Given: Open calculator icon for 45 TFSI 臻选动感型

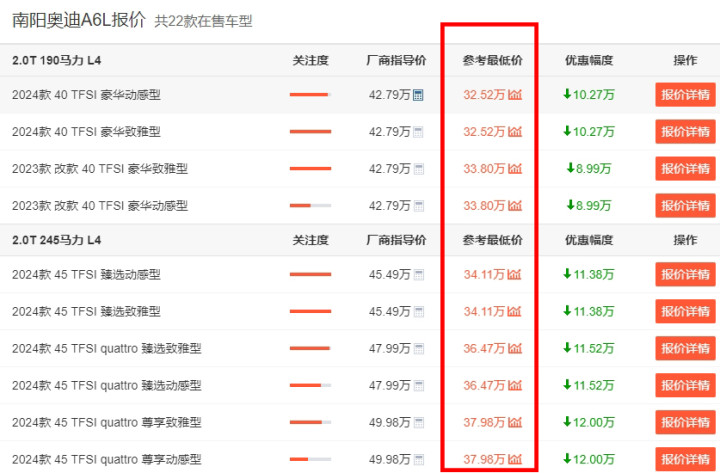Looking at the screenshot, I should tap(418, 275).
